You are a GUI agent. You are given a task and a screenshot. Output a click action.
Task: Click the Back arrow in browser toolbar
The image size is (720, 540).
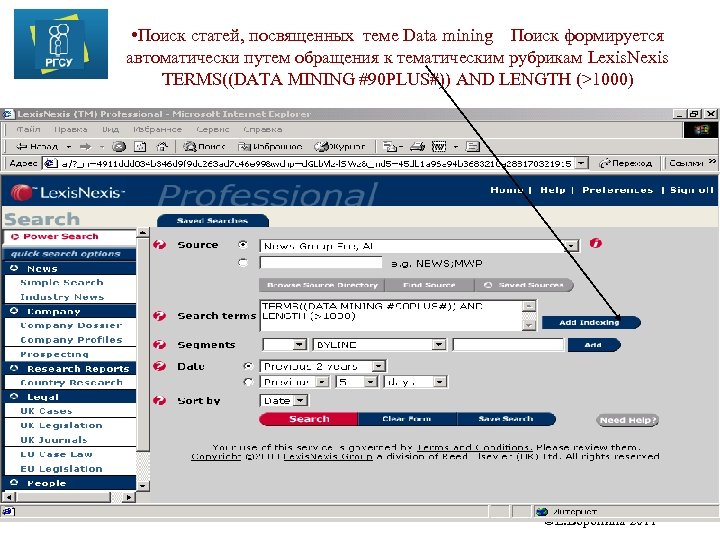37,147
